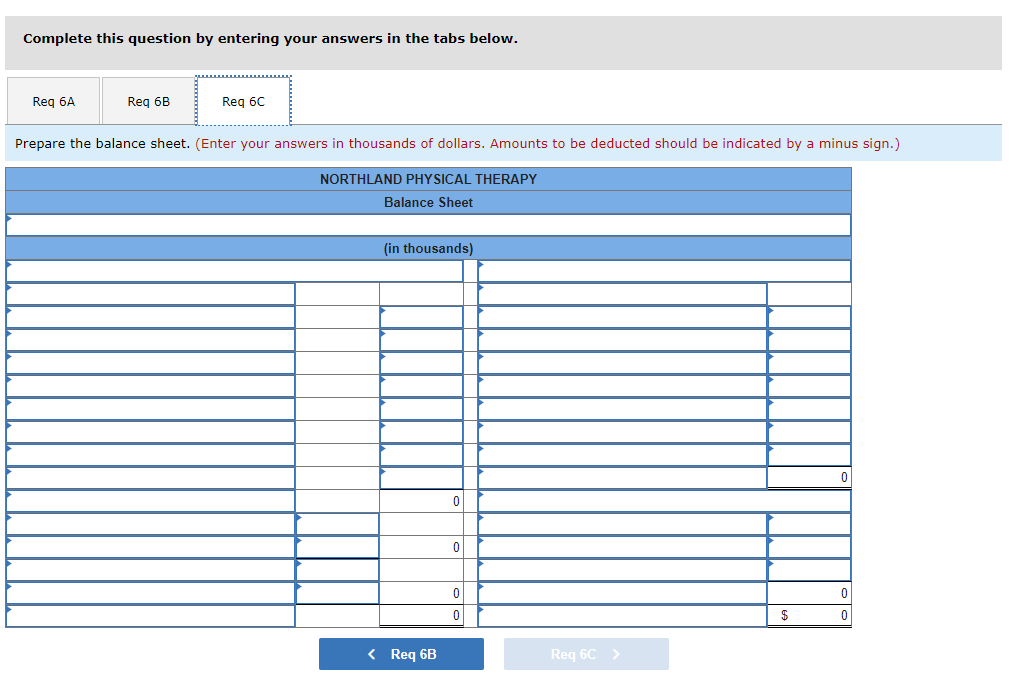1024x687 pixels.
Task: Select the first left account field below the heading
Action: click(x=151, y=294)
